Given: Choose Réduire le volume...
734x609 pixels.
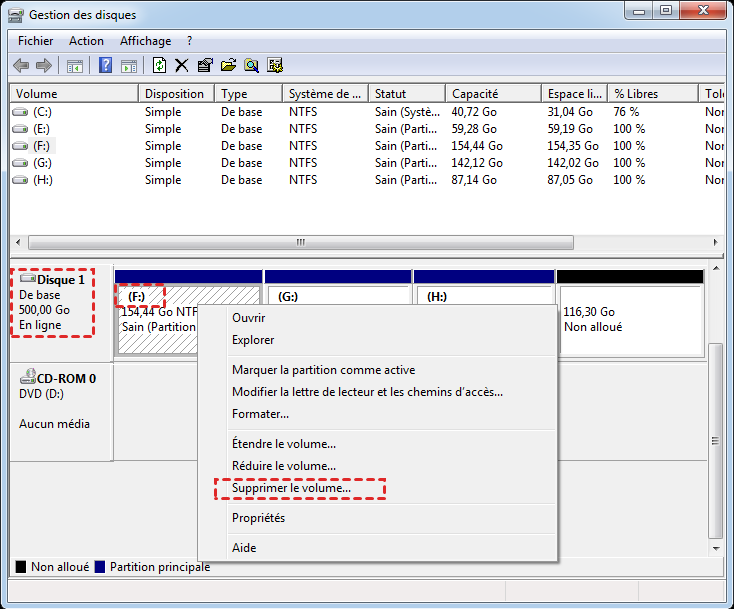Looking at the screenshot, I should pos(378,466).
